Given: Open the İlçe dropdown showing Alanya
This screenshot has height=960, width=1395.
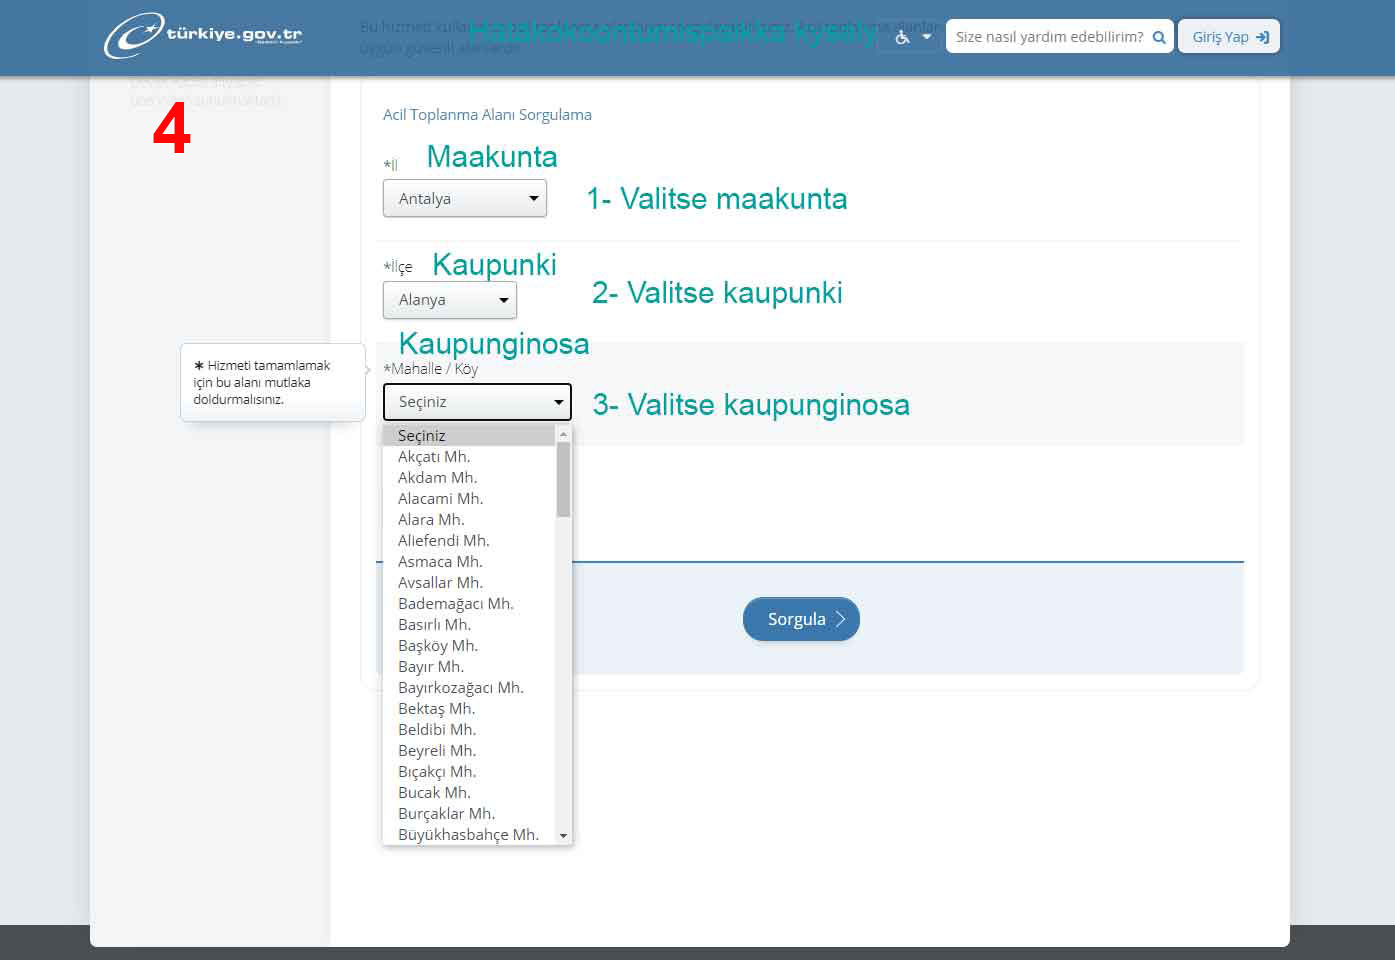Looking at the screenshot, I should pos(449,300).
